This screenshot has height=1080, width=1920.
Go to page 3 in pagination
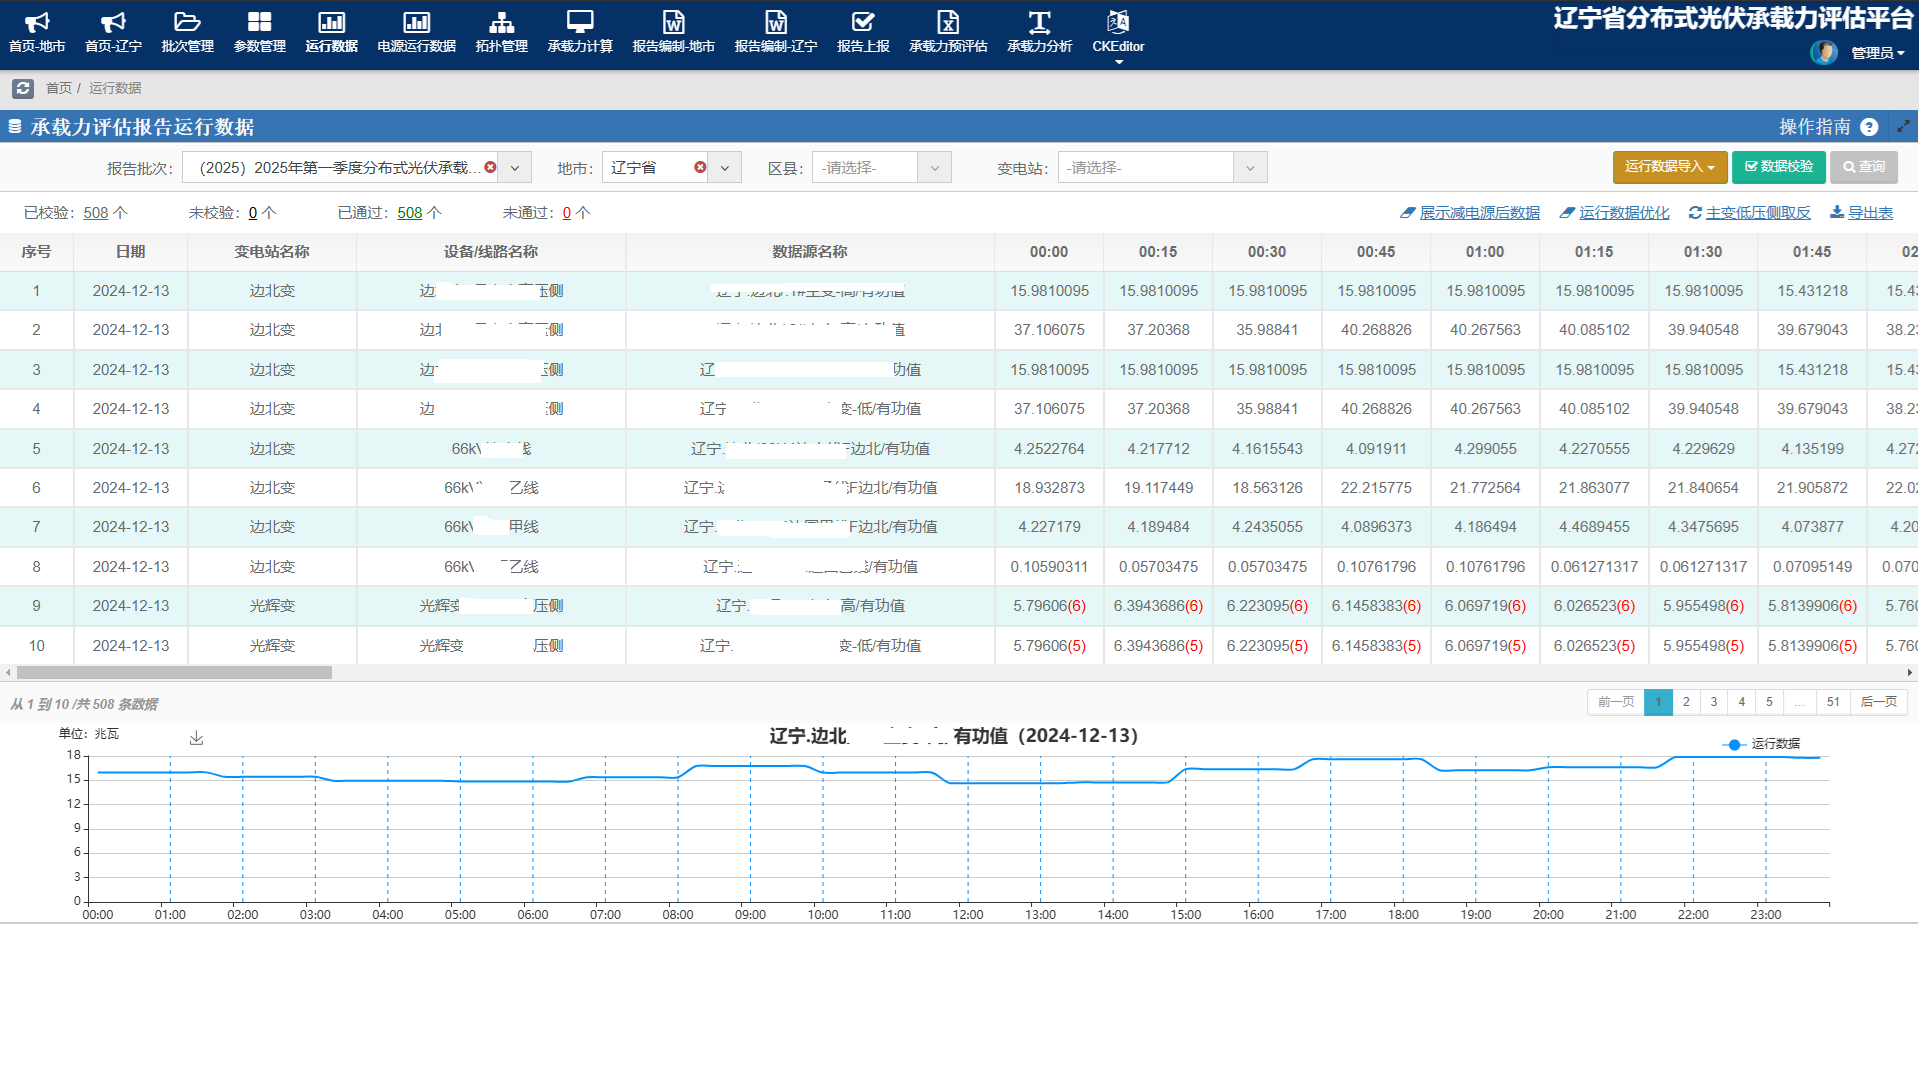point(1714,702)
